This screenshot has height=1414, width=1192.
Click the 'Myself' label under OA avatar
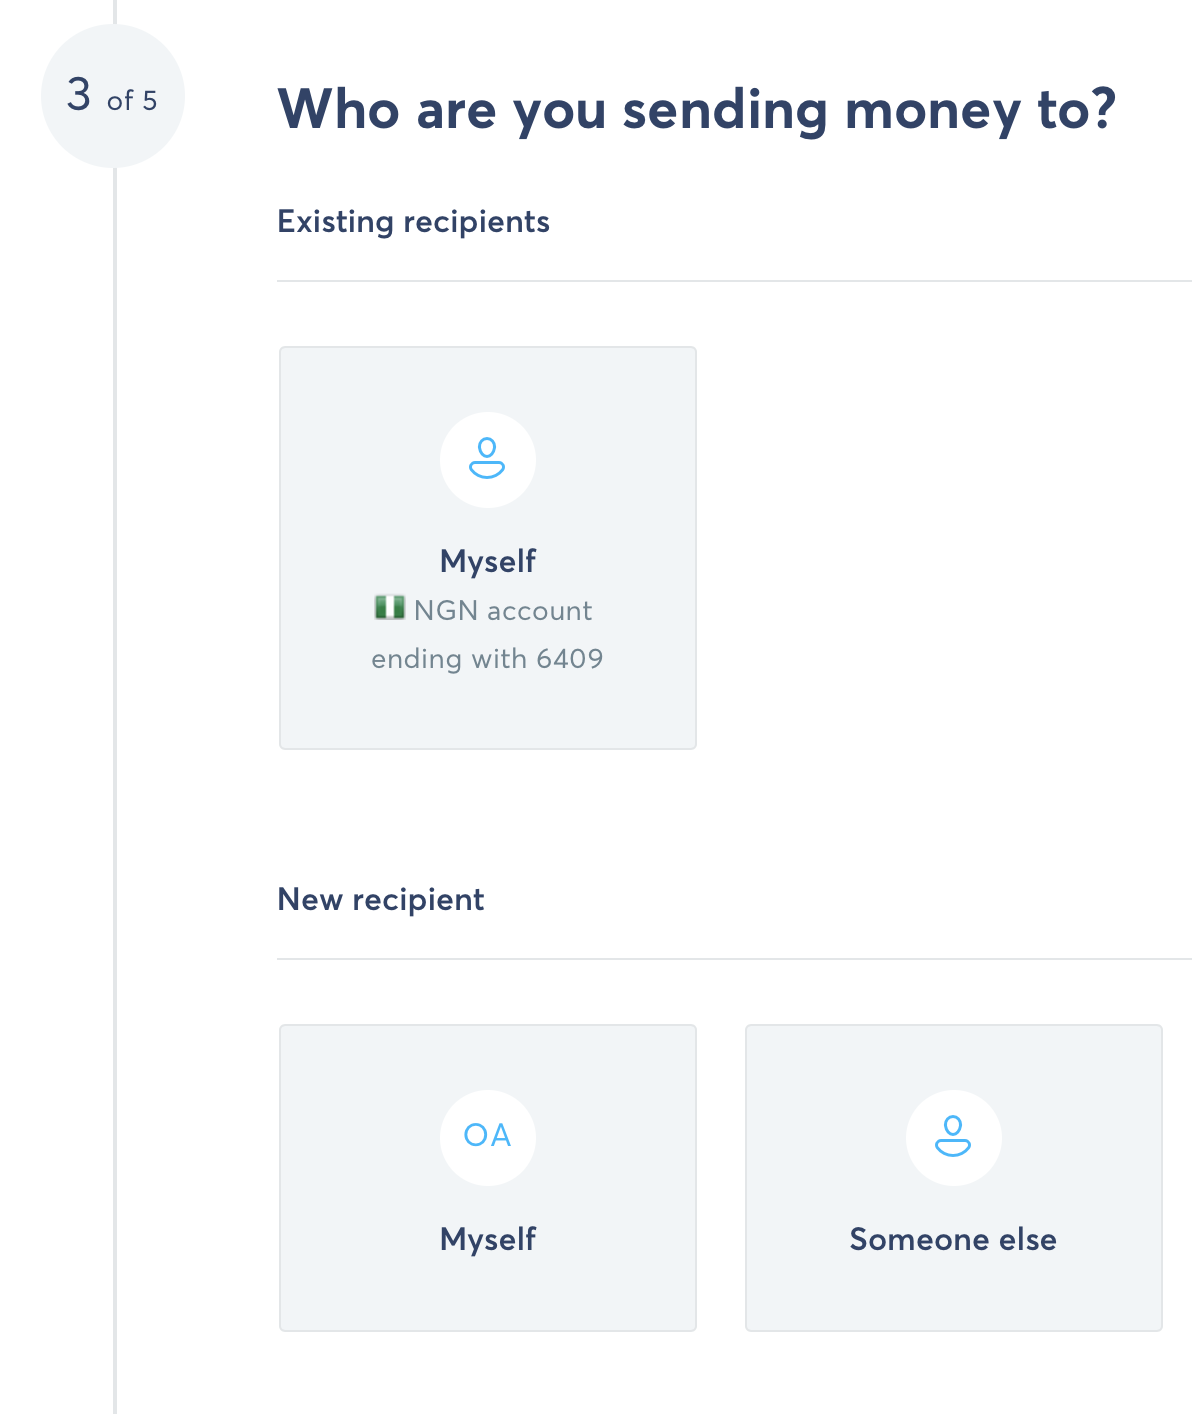488,1240
